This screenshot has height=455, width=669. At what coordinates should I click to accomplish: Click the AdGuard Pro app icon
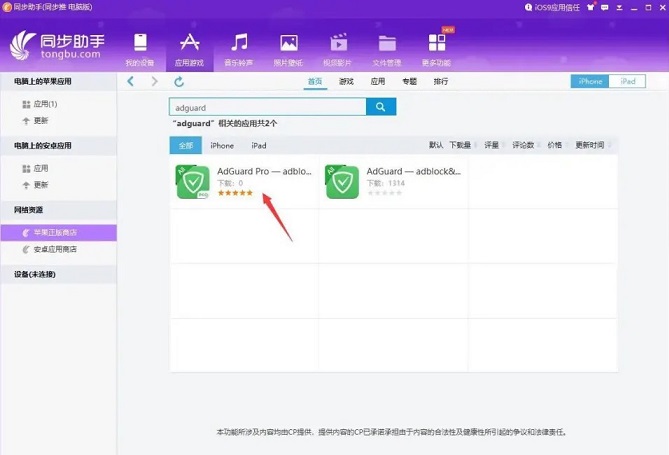(x=192, y=182)
